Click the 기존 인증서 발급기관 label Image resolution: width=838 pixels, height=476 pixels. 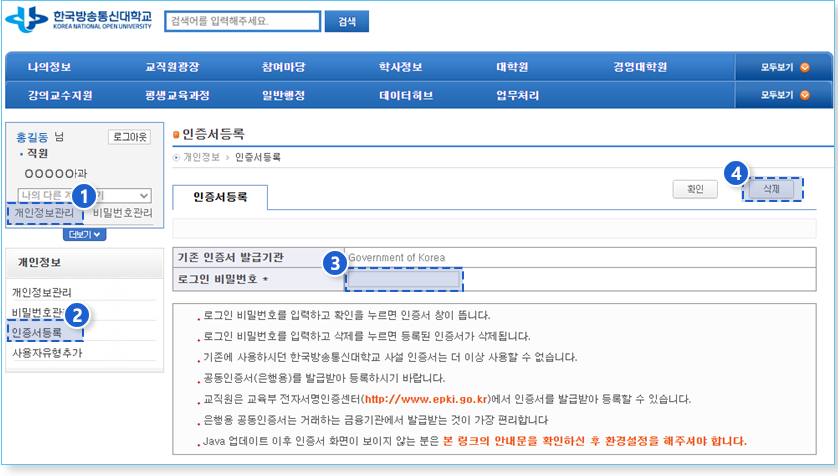230,257
